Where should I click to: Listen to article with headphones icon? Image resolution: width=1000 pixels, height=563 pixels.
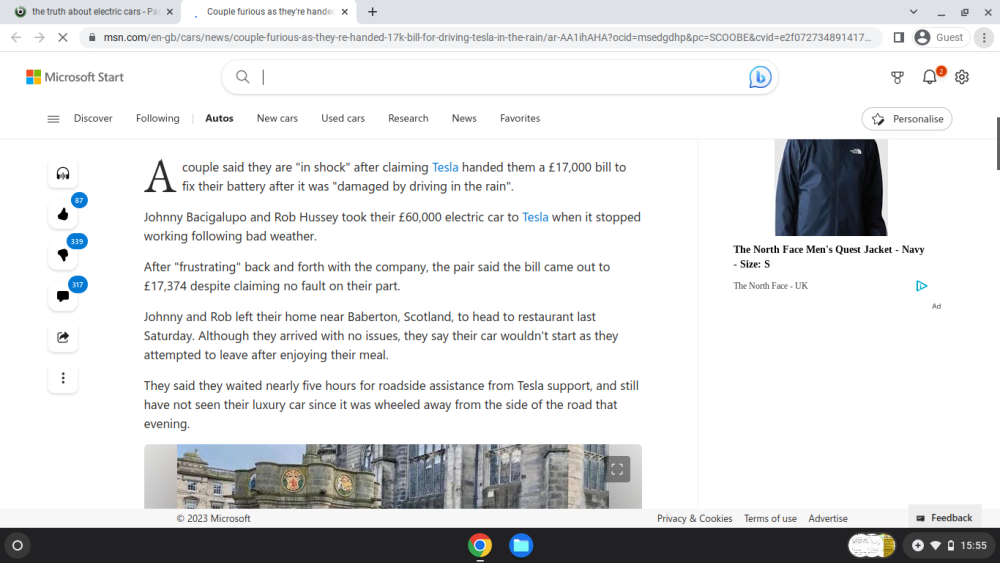[x=62, y=173]
